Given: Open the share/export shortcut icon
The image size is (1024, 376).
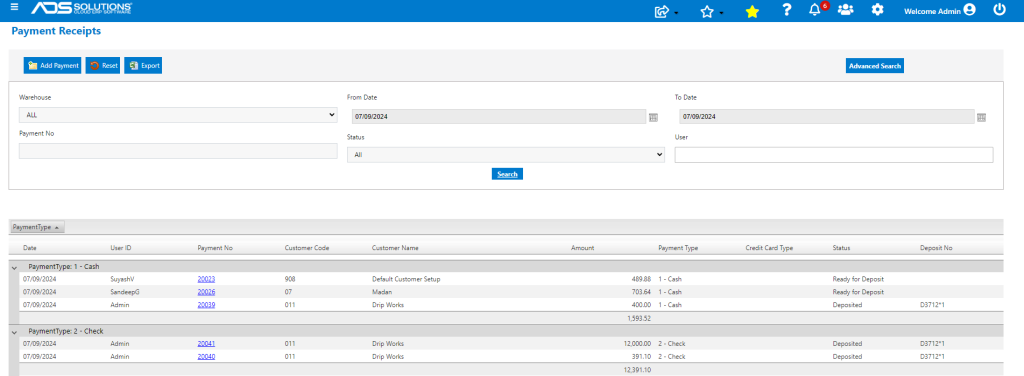Looking at the screenshot, I should (662, 11).
